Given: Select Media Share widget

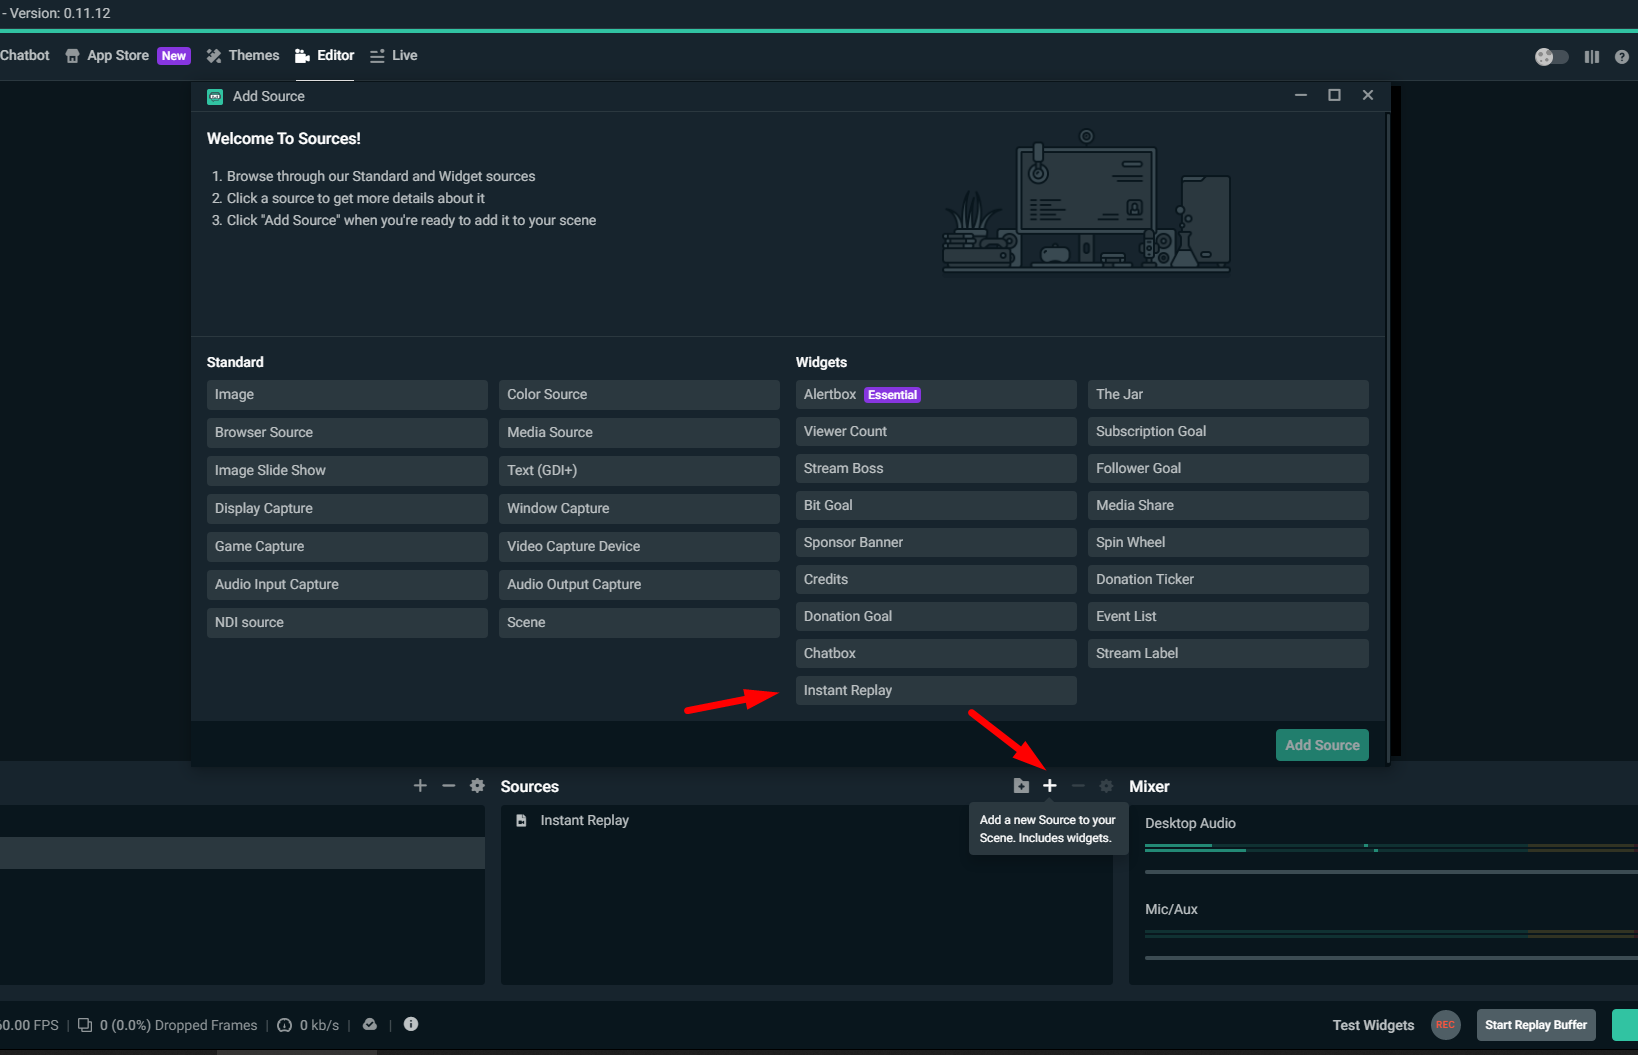Looking at the screenshot, I should pos(1228,505).
